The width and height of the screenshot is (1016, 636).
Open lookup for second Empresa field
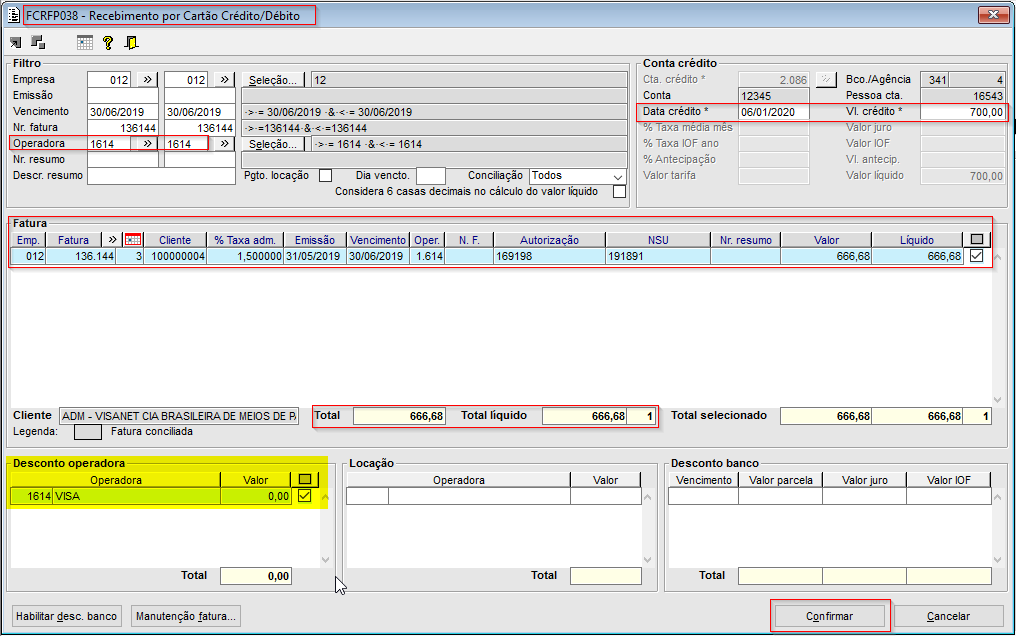click(224, 79)
